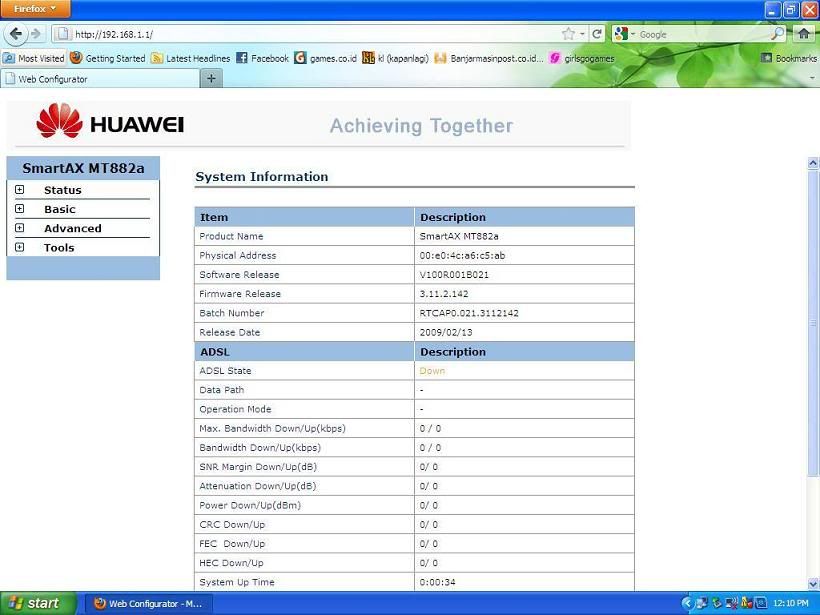
Task: Click the vertical scrollbar thumb
Action: [813, 323]
